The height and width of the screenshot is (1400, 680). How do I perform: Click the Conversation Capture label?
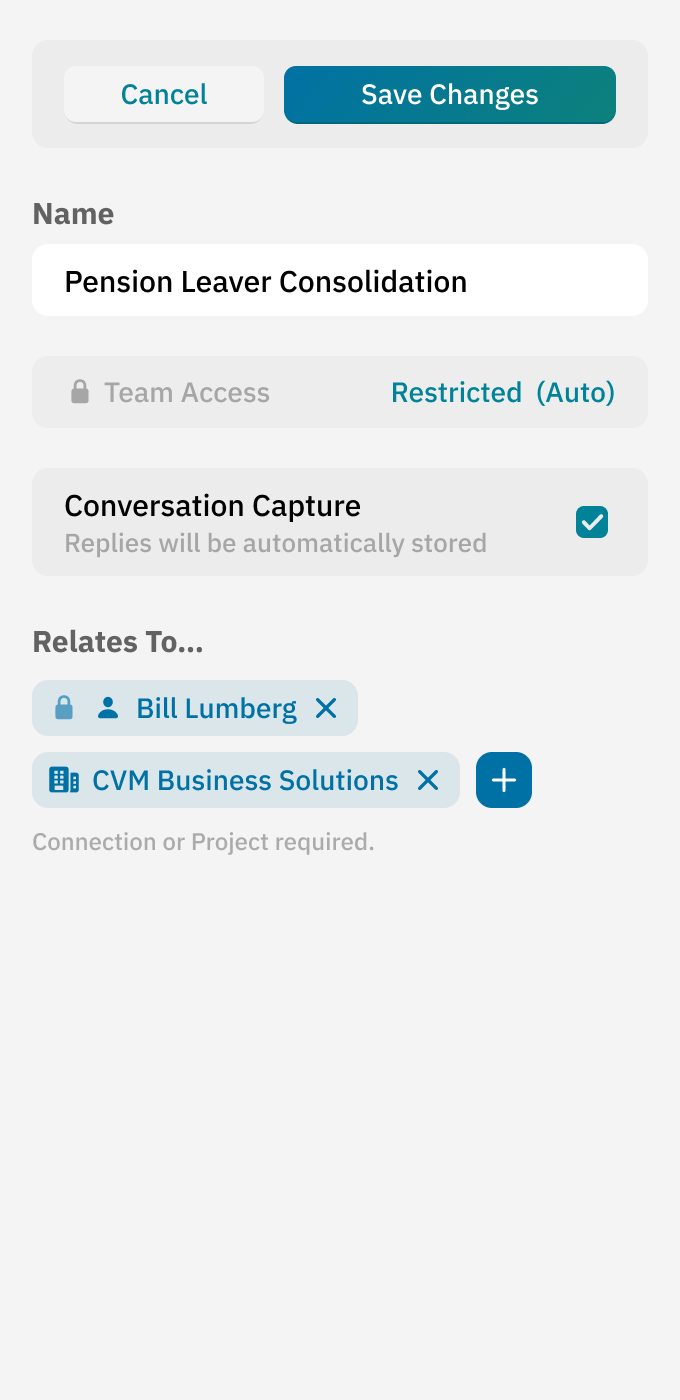(x=212, y=506)
